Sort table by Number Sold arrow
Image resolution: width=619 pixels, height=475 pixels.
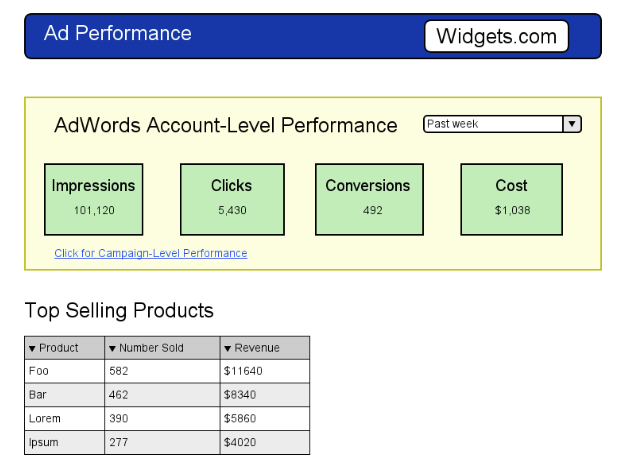(x=113, y=348)
